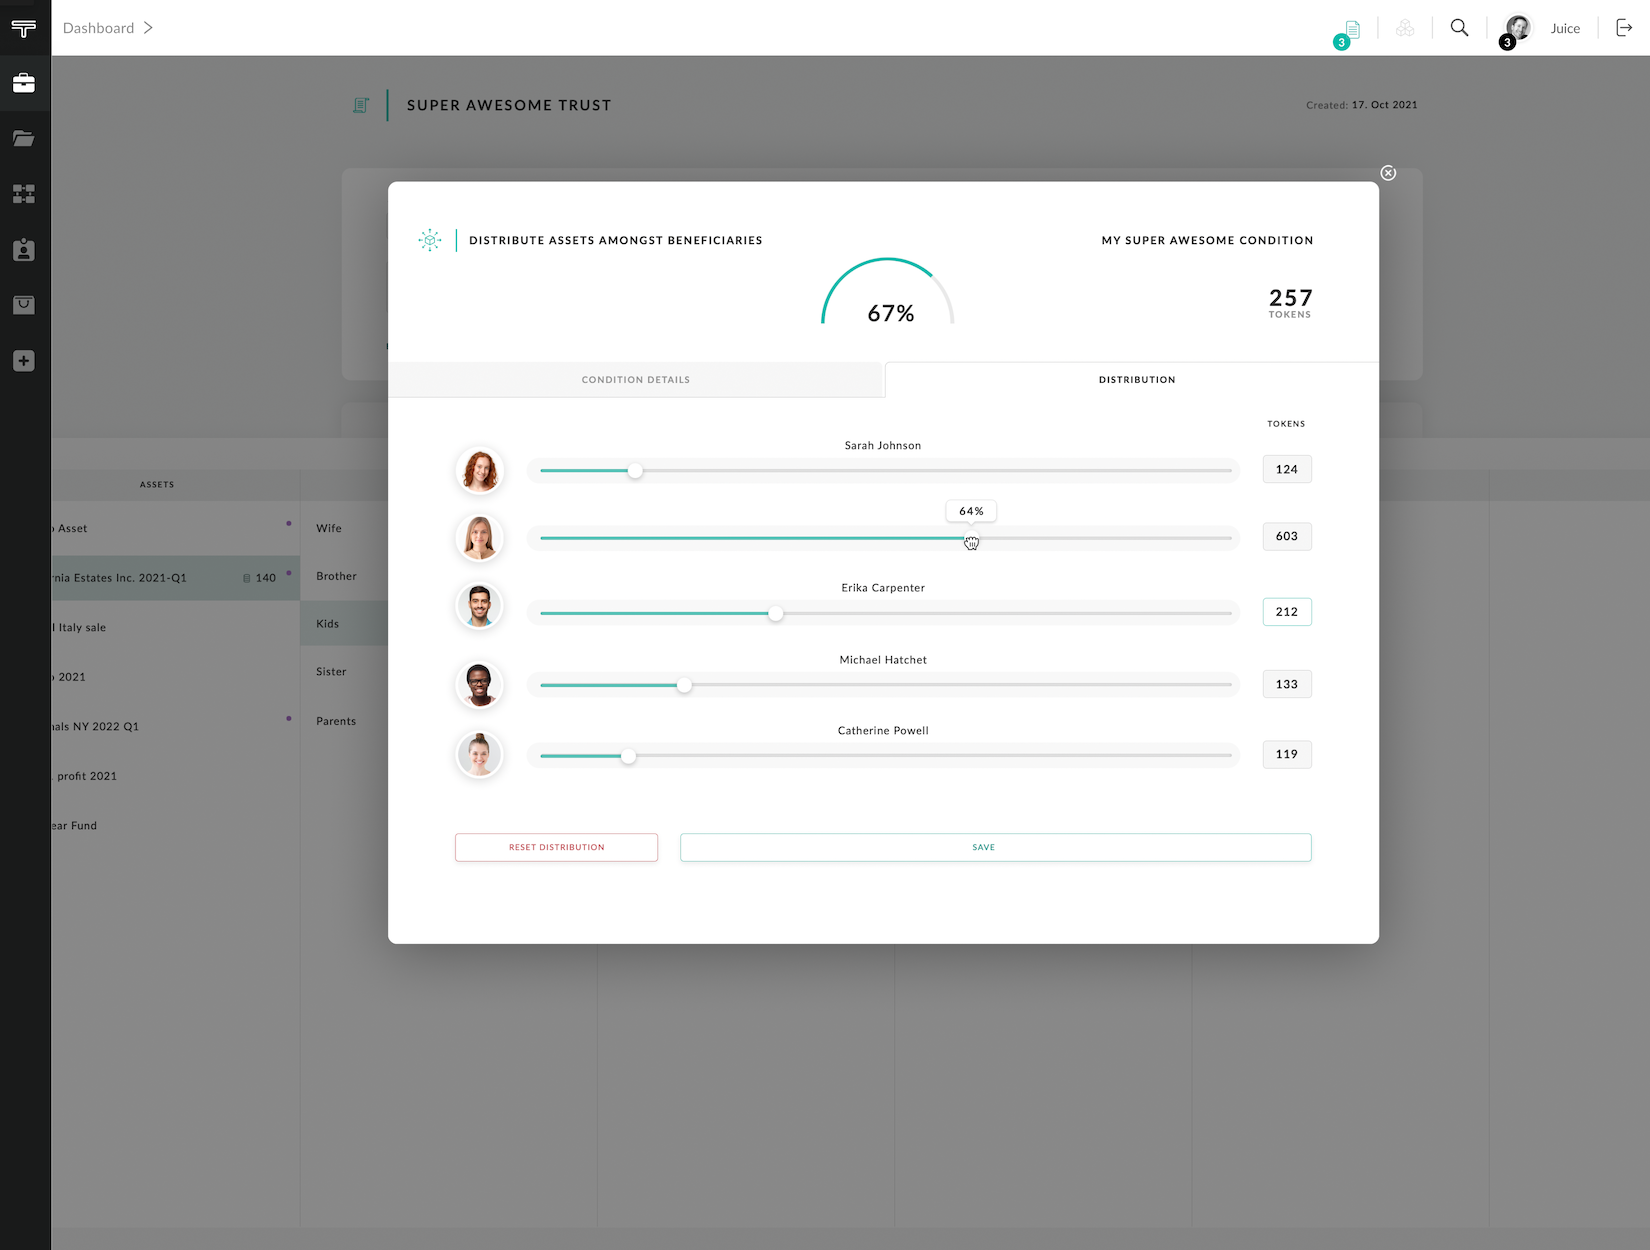This screenshot has width=1650, height=1250.
Task: Click the plus icon in sidebar
Action: tap(24, 361)
